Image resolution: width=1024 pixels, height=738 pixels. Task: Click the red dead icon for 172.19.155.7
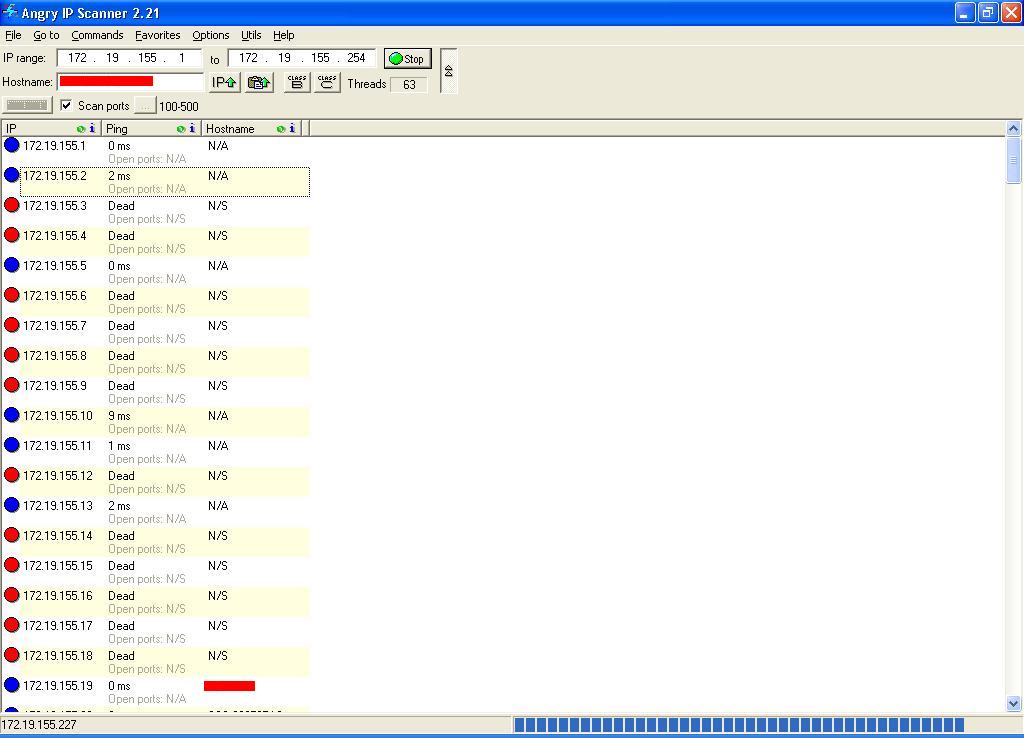pos(12,325)
